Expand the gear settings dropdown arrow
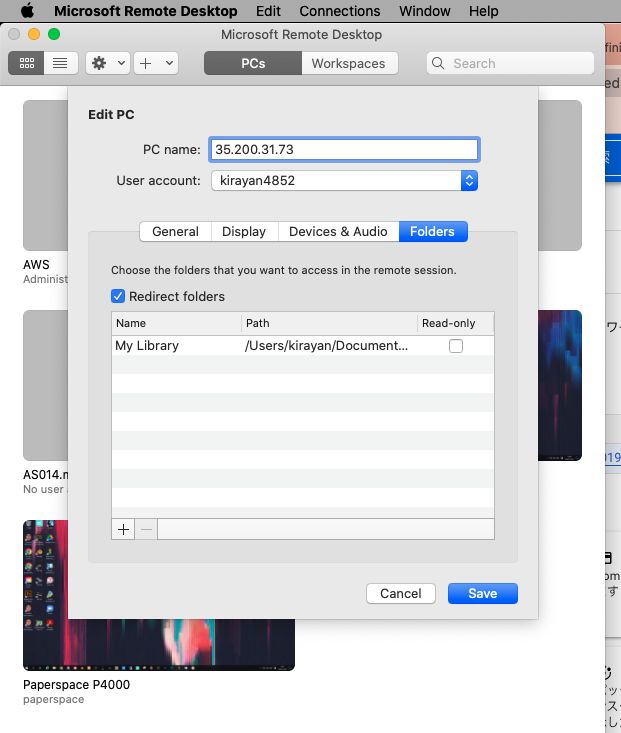The height and width of the screenshot is (733, 621). [121, 63]
